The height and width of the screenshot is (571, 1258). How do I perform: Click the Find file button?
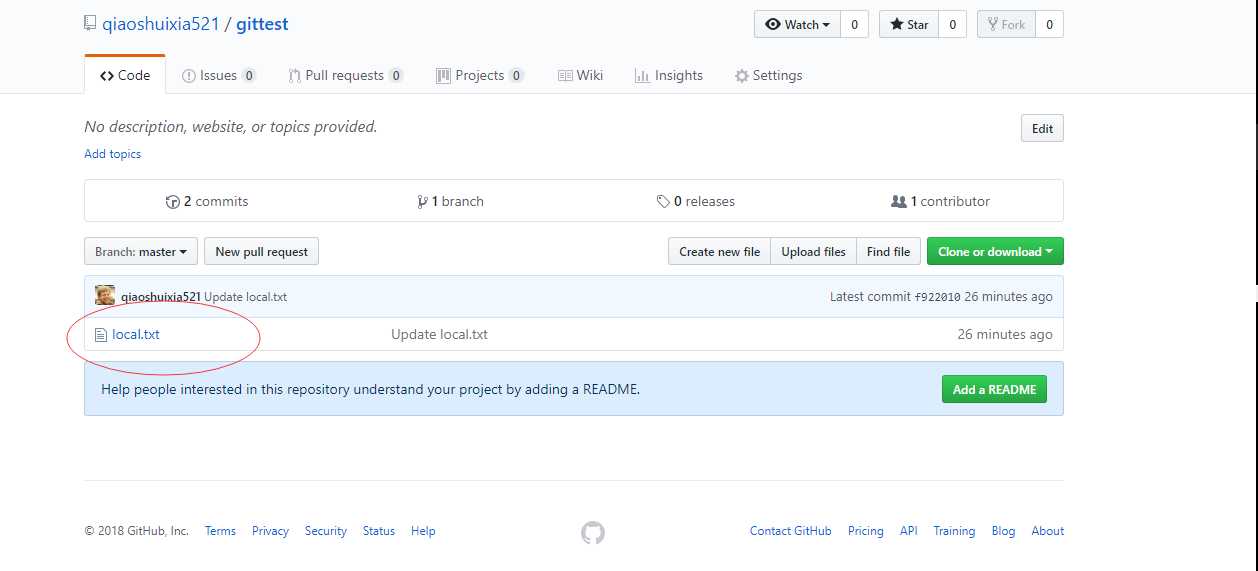coord(888,251)
